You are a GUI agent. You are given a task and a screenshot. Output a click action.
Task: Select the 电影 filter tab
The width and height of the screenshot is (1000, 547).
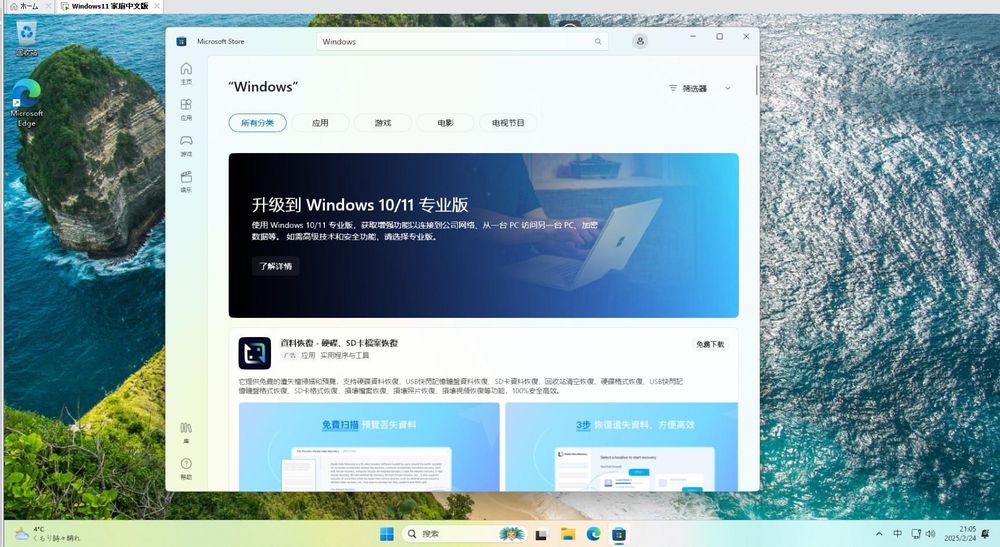(x=445, y=123)
